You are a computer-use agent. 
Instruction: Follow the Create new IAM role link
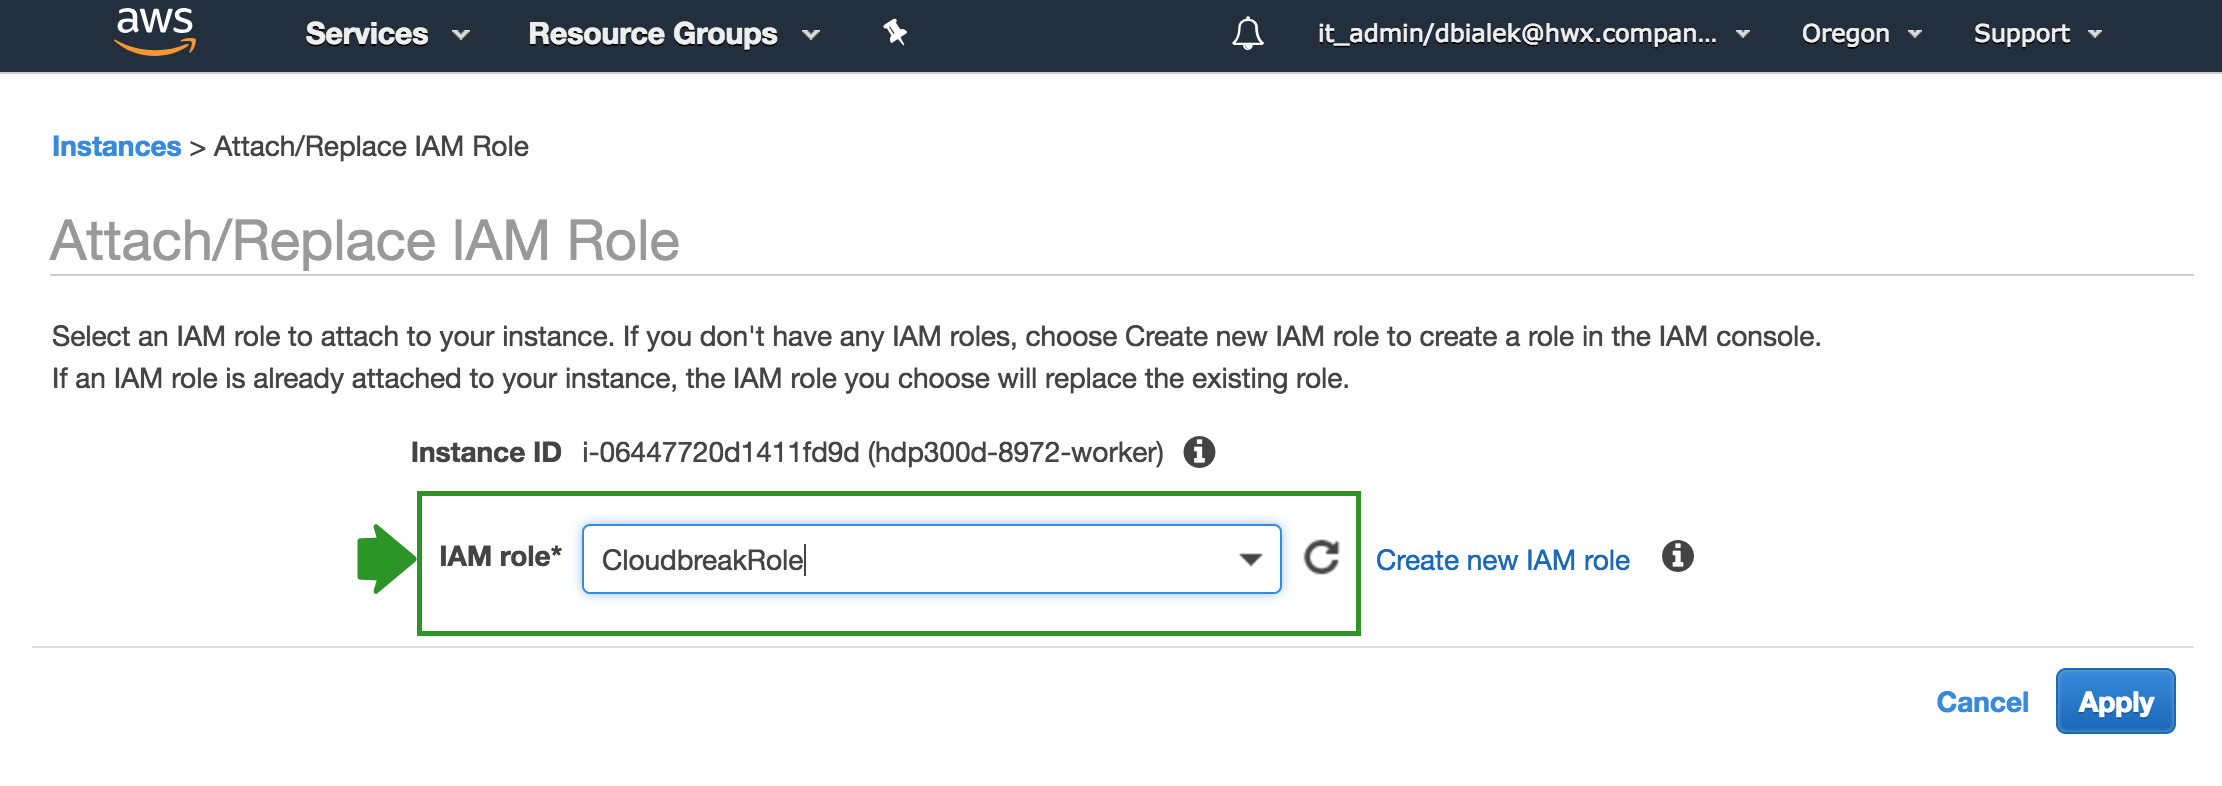(x=1502, y=560)
